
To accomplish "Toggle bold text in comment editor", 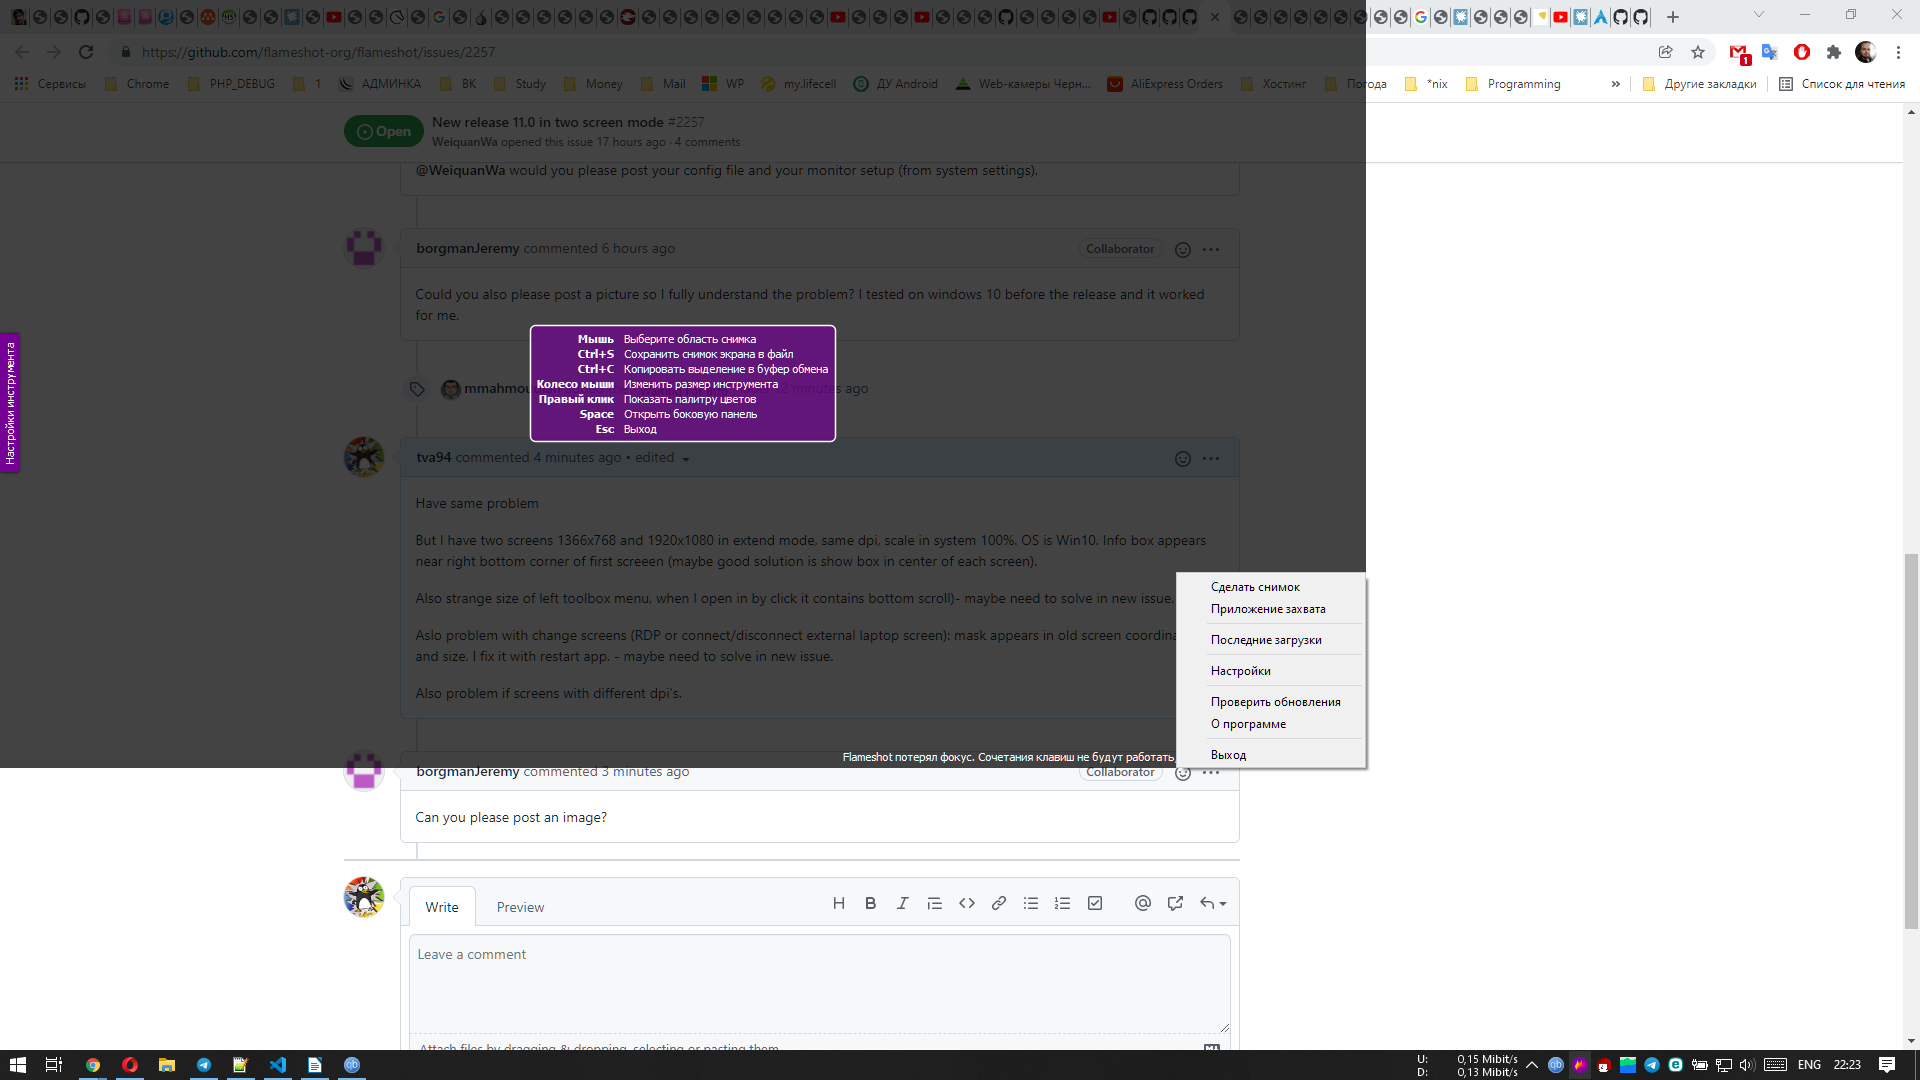I will 870,903.
